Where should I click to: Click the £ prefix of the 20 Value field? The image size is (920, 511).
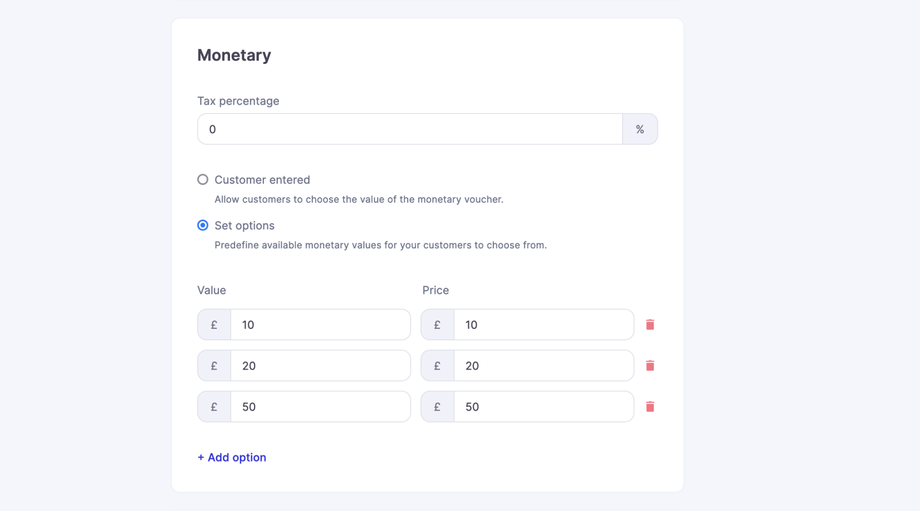214,366
